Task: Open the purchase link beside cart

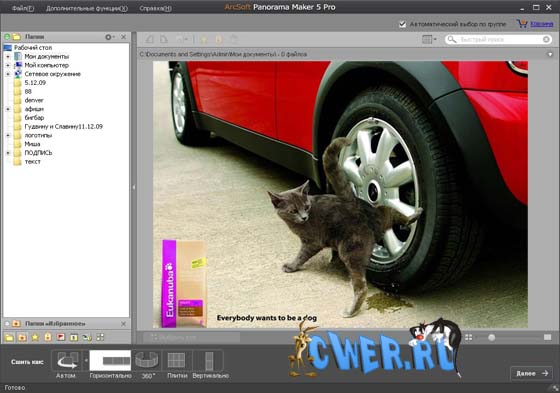Action: 542,24
